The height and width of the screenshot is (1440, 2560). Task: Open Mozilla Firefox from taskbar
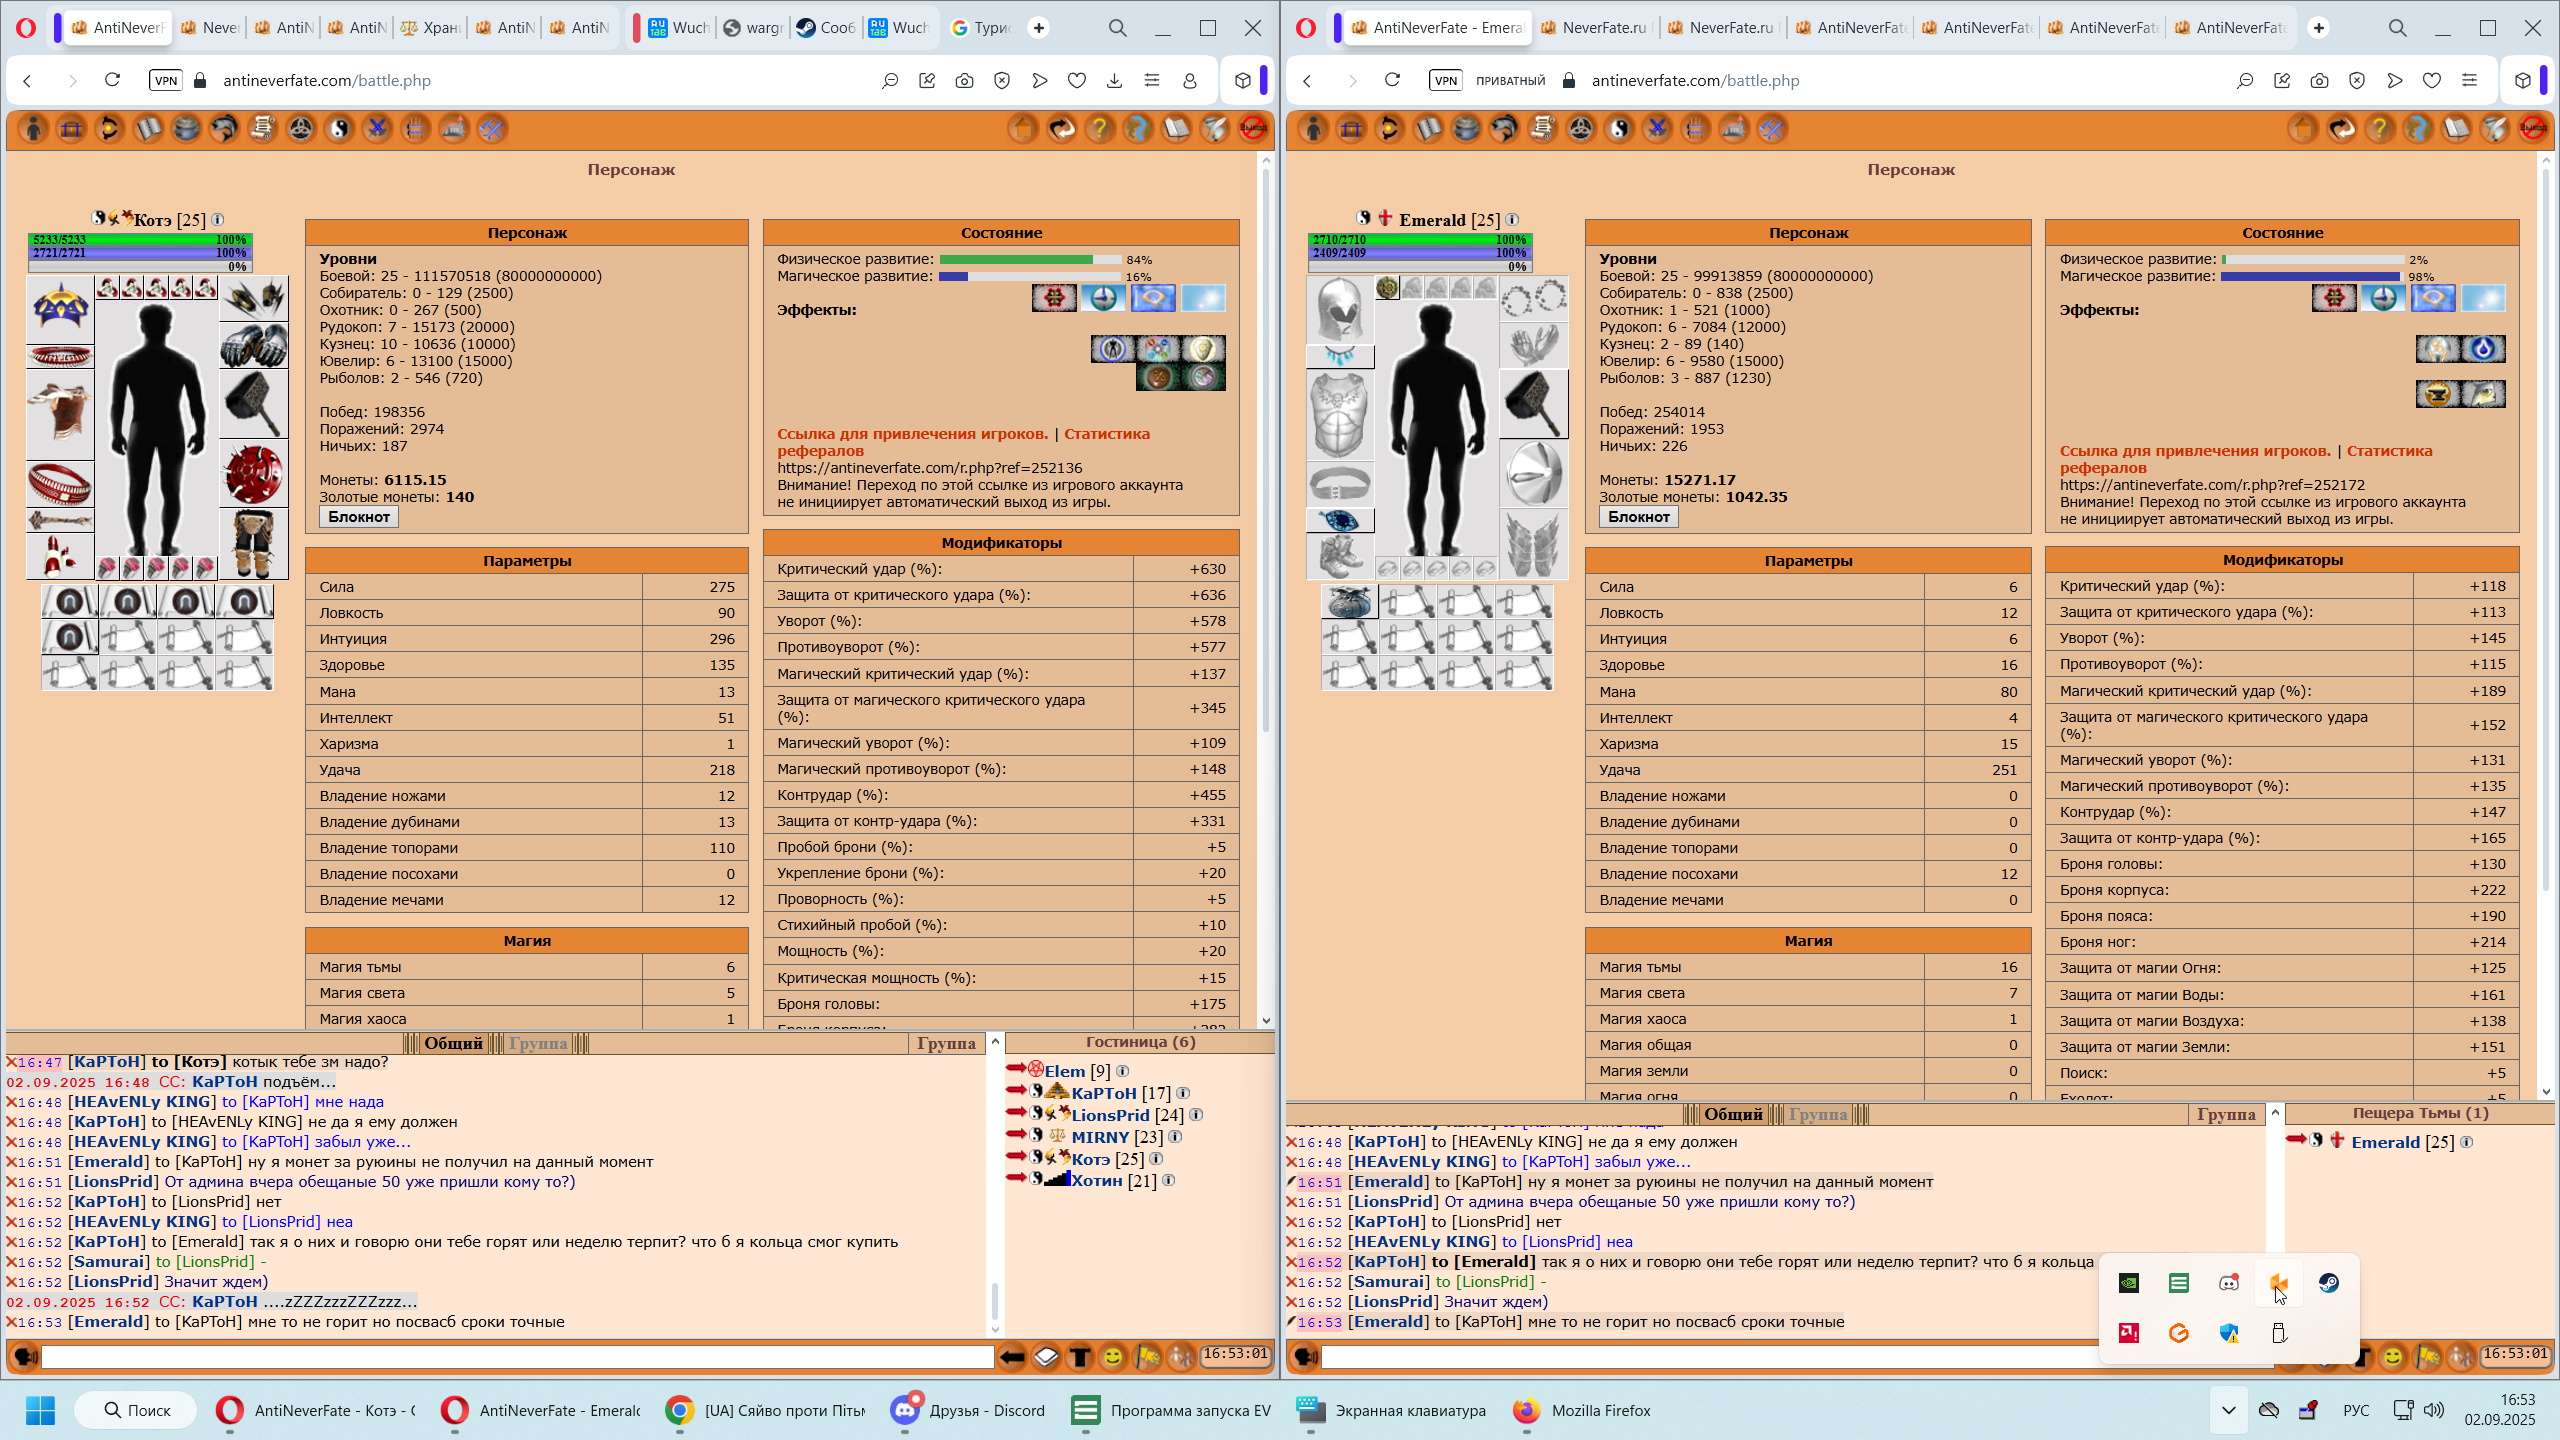1582,1410
